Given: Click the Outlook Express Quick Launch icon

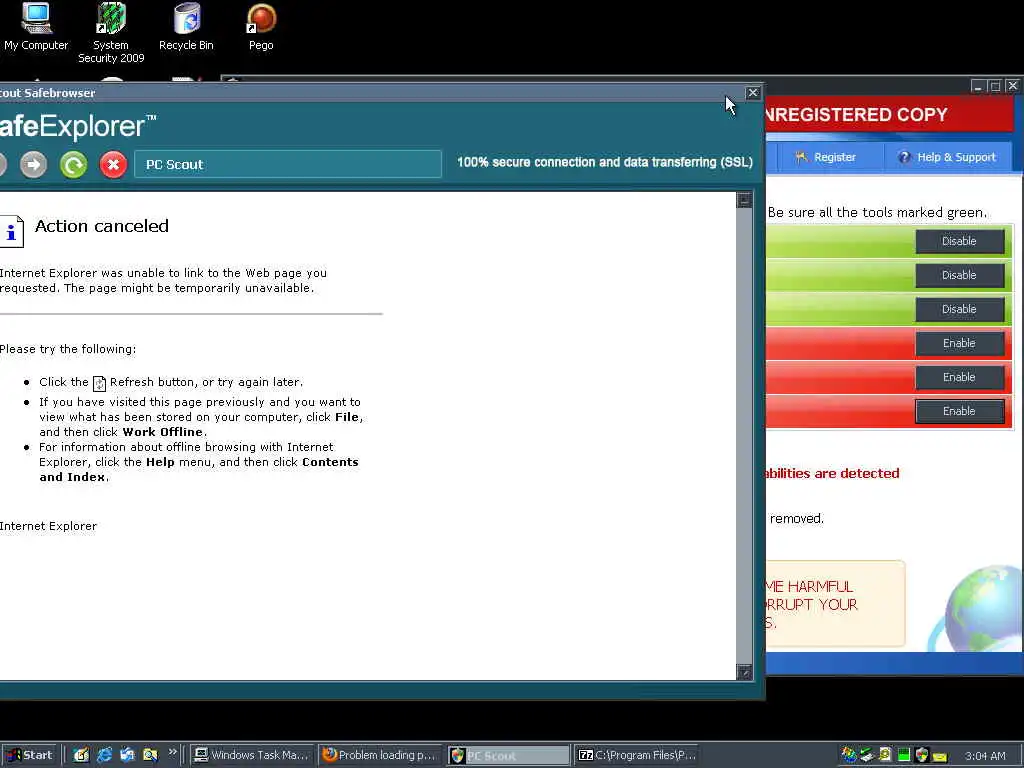Looking at the screenshot, I should (x=127, y=755).
